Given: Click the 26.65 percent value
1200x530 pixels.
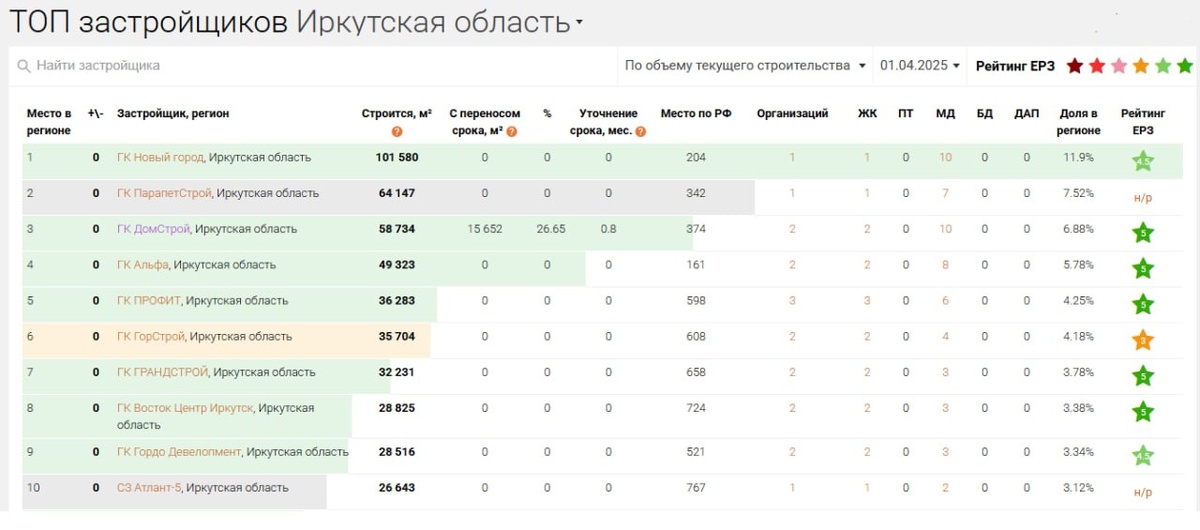Looking at the screenshot, I should (x=551, y=229).
